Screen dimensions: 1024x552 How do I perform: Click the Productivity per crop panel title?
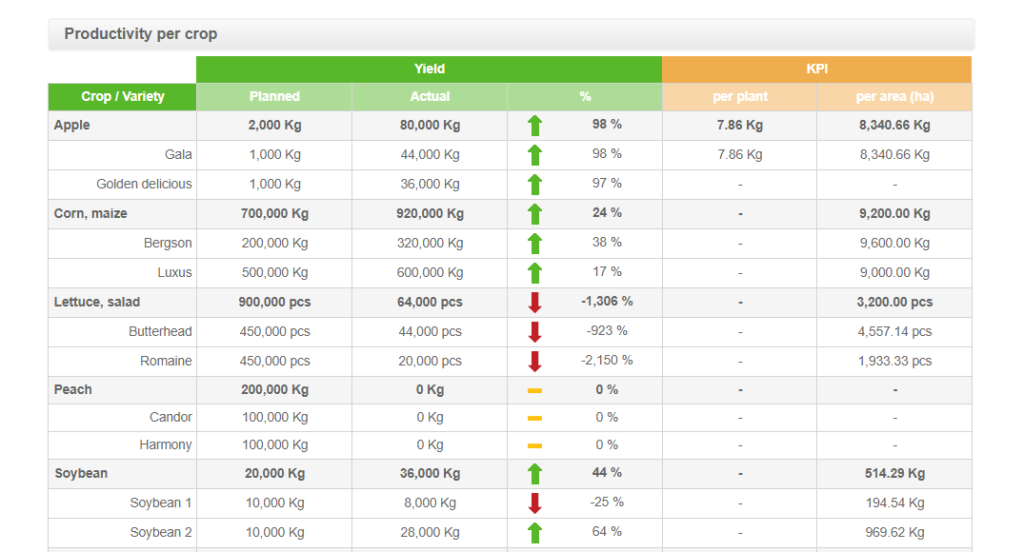click(141, 34)
